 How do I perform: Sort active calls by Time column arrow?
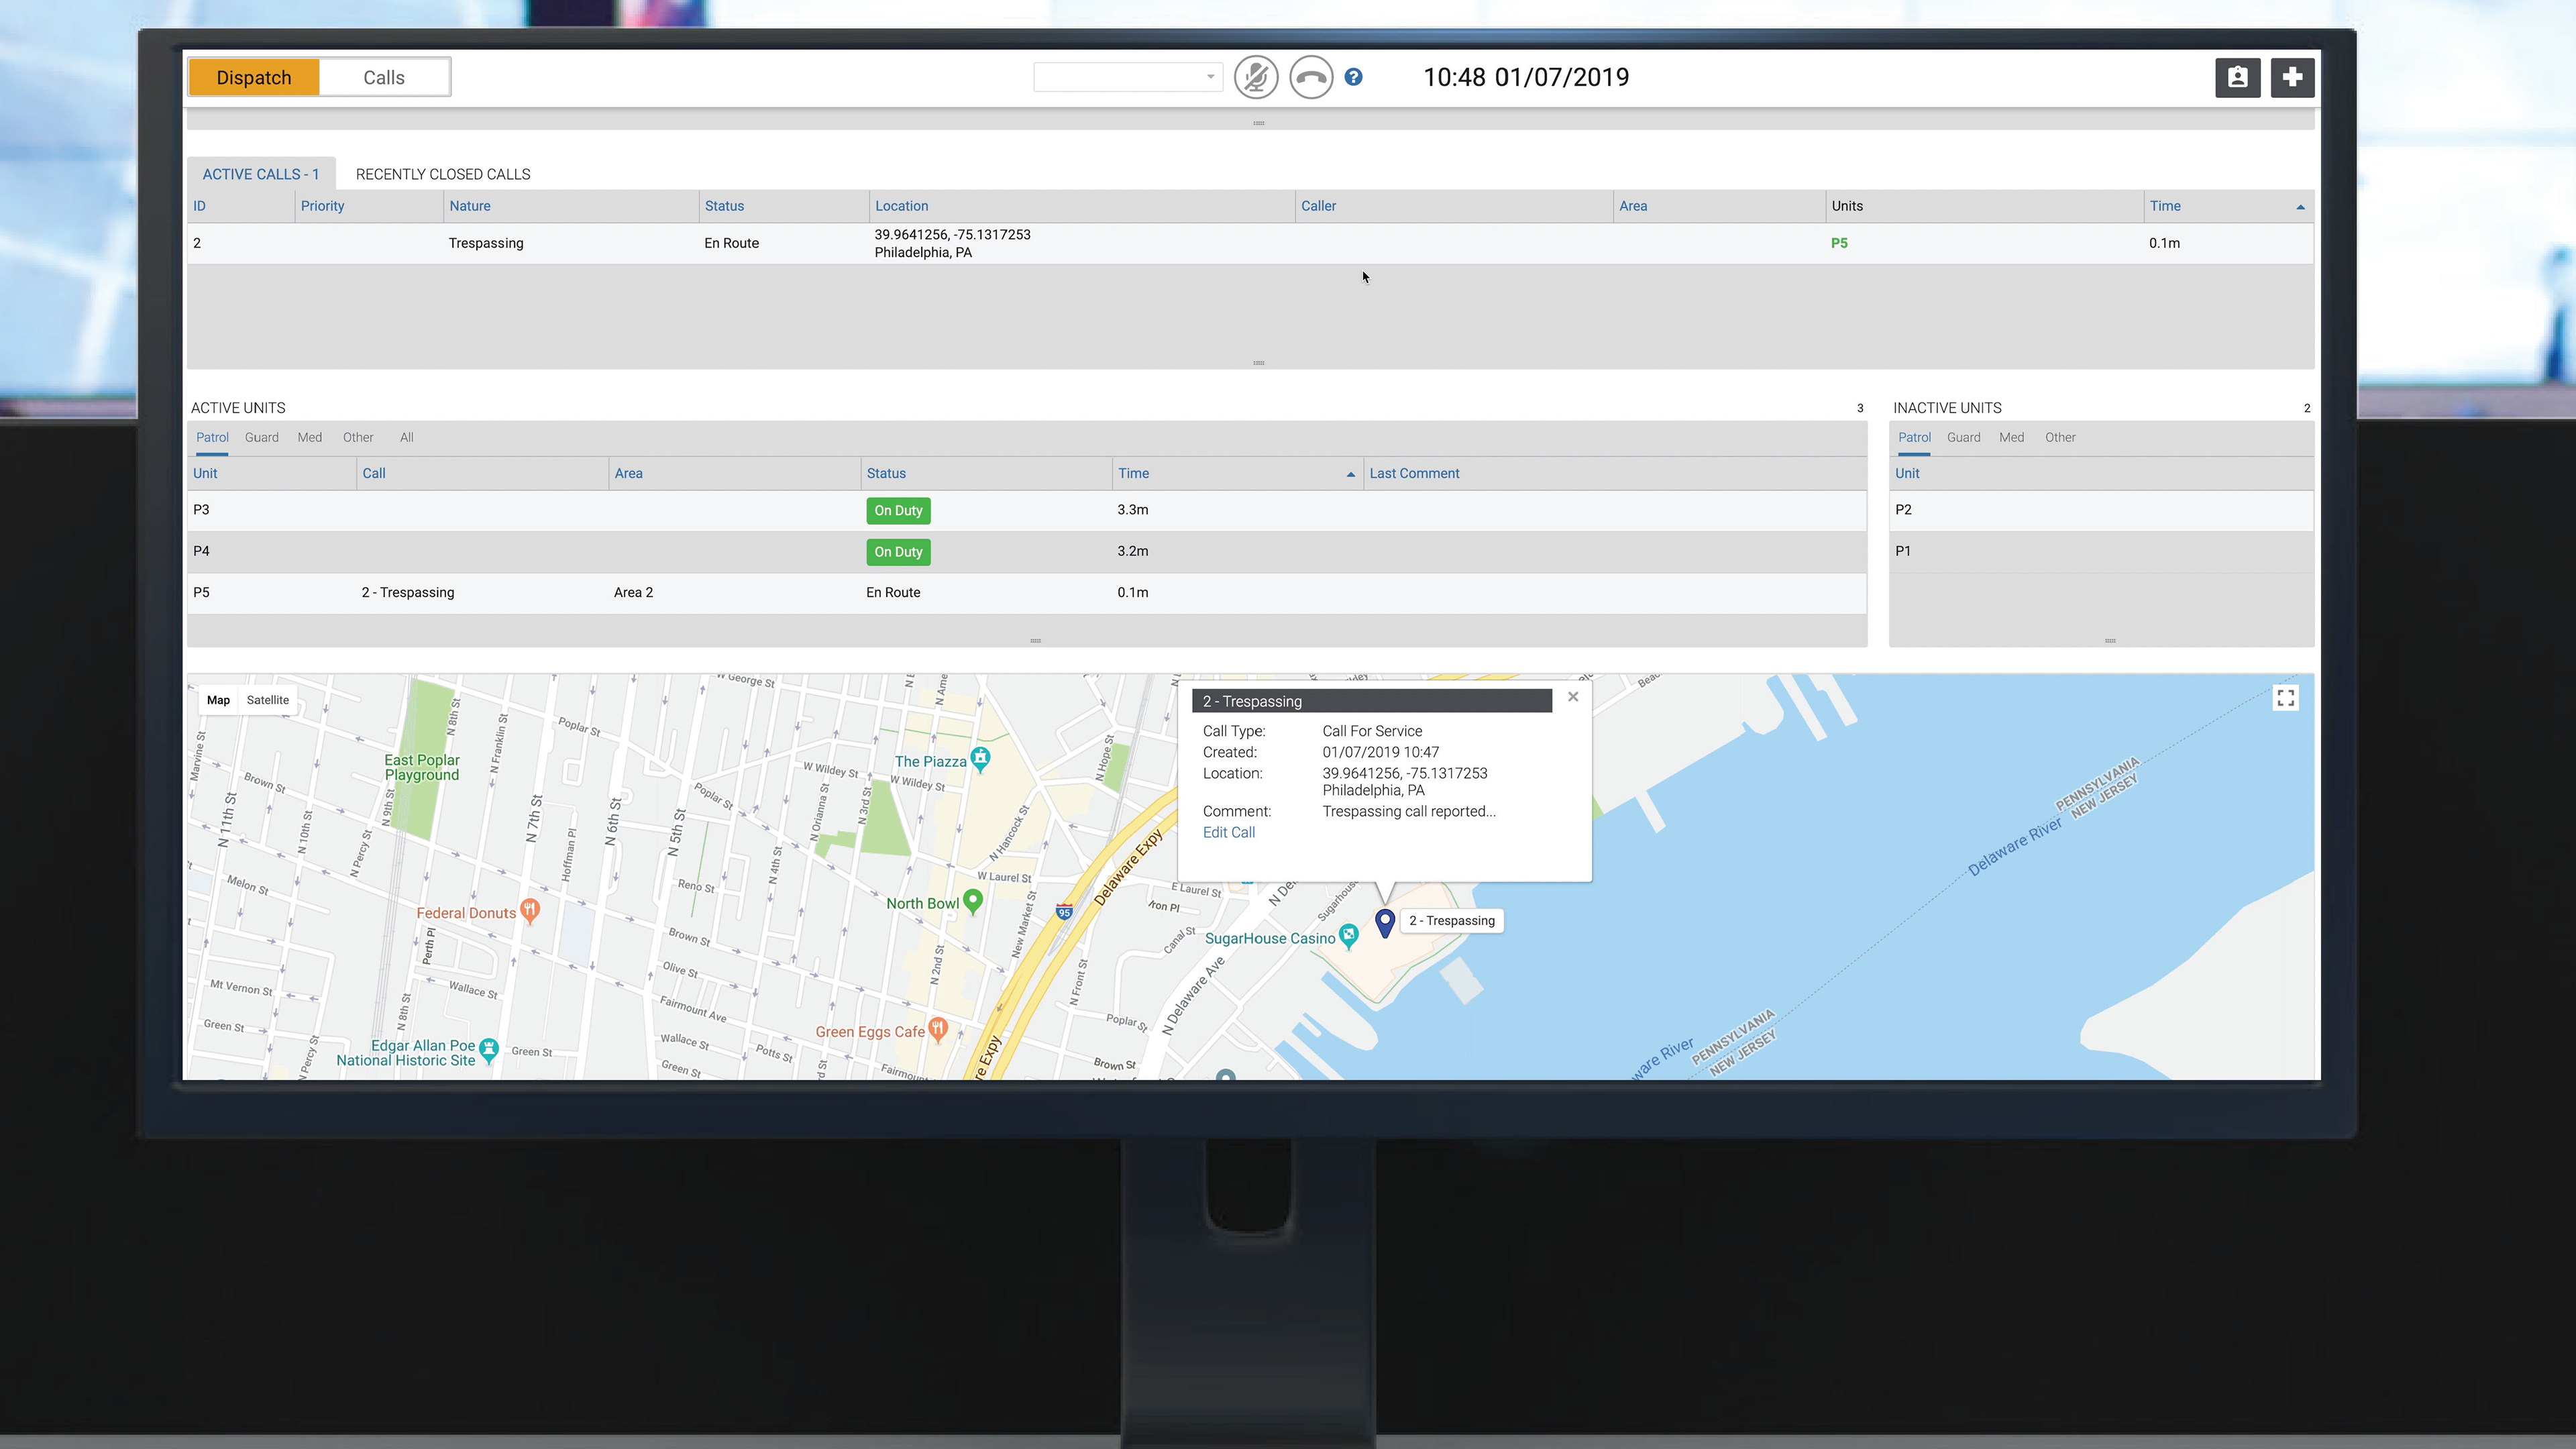[x=2300, y=207]
